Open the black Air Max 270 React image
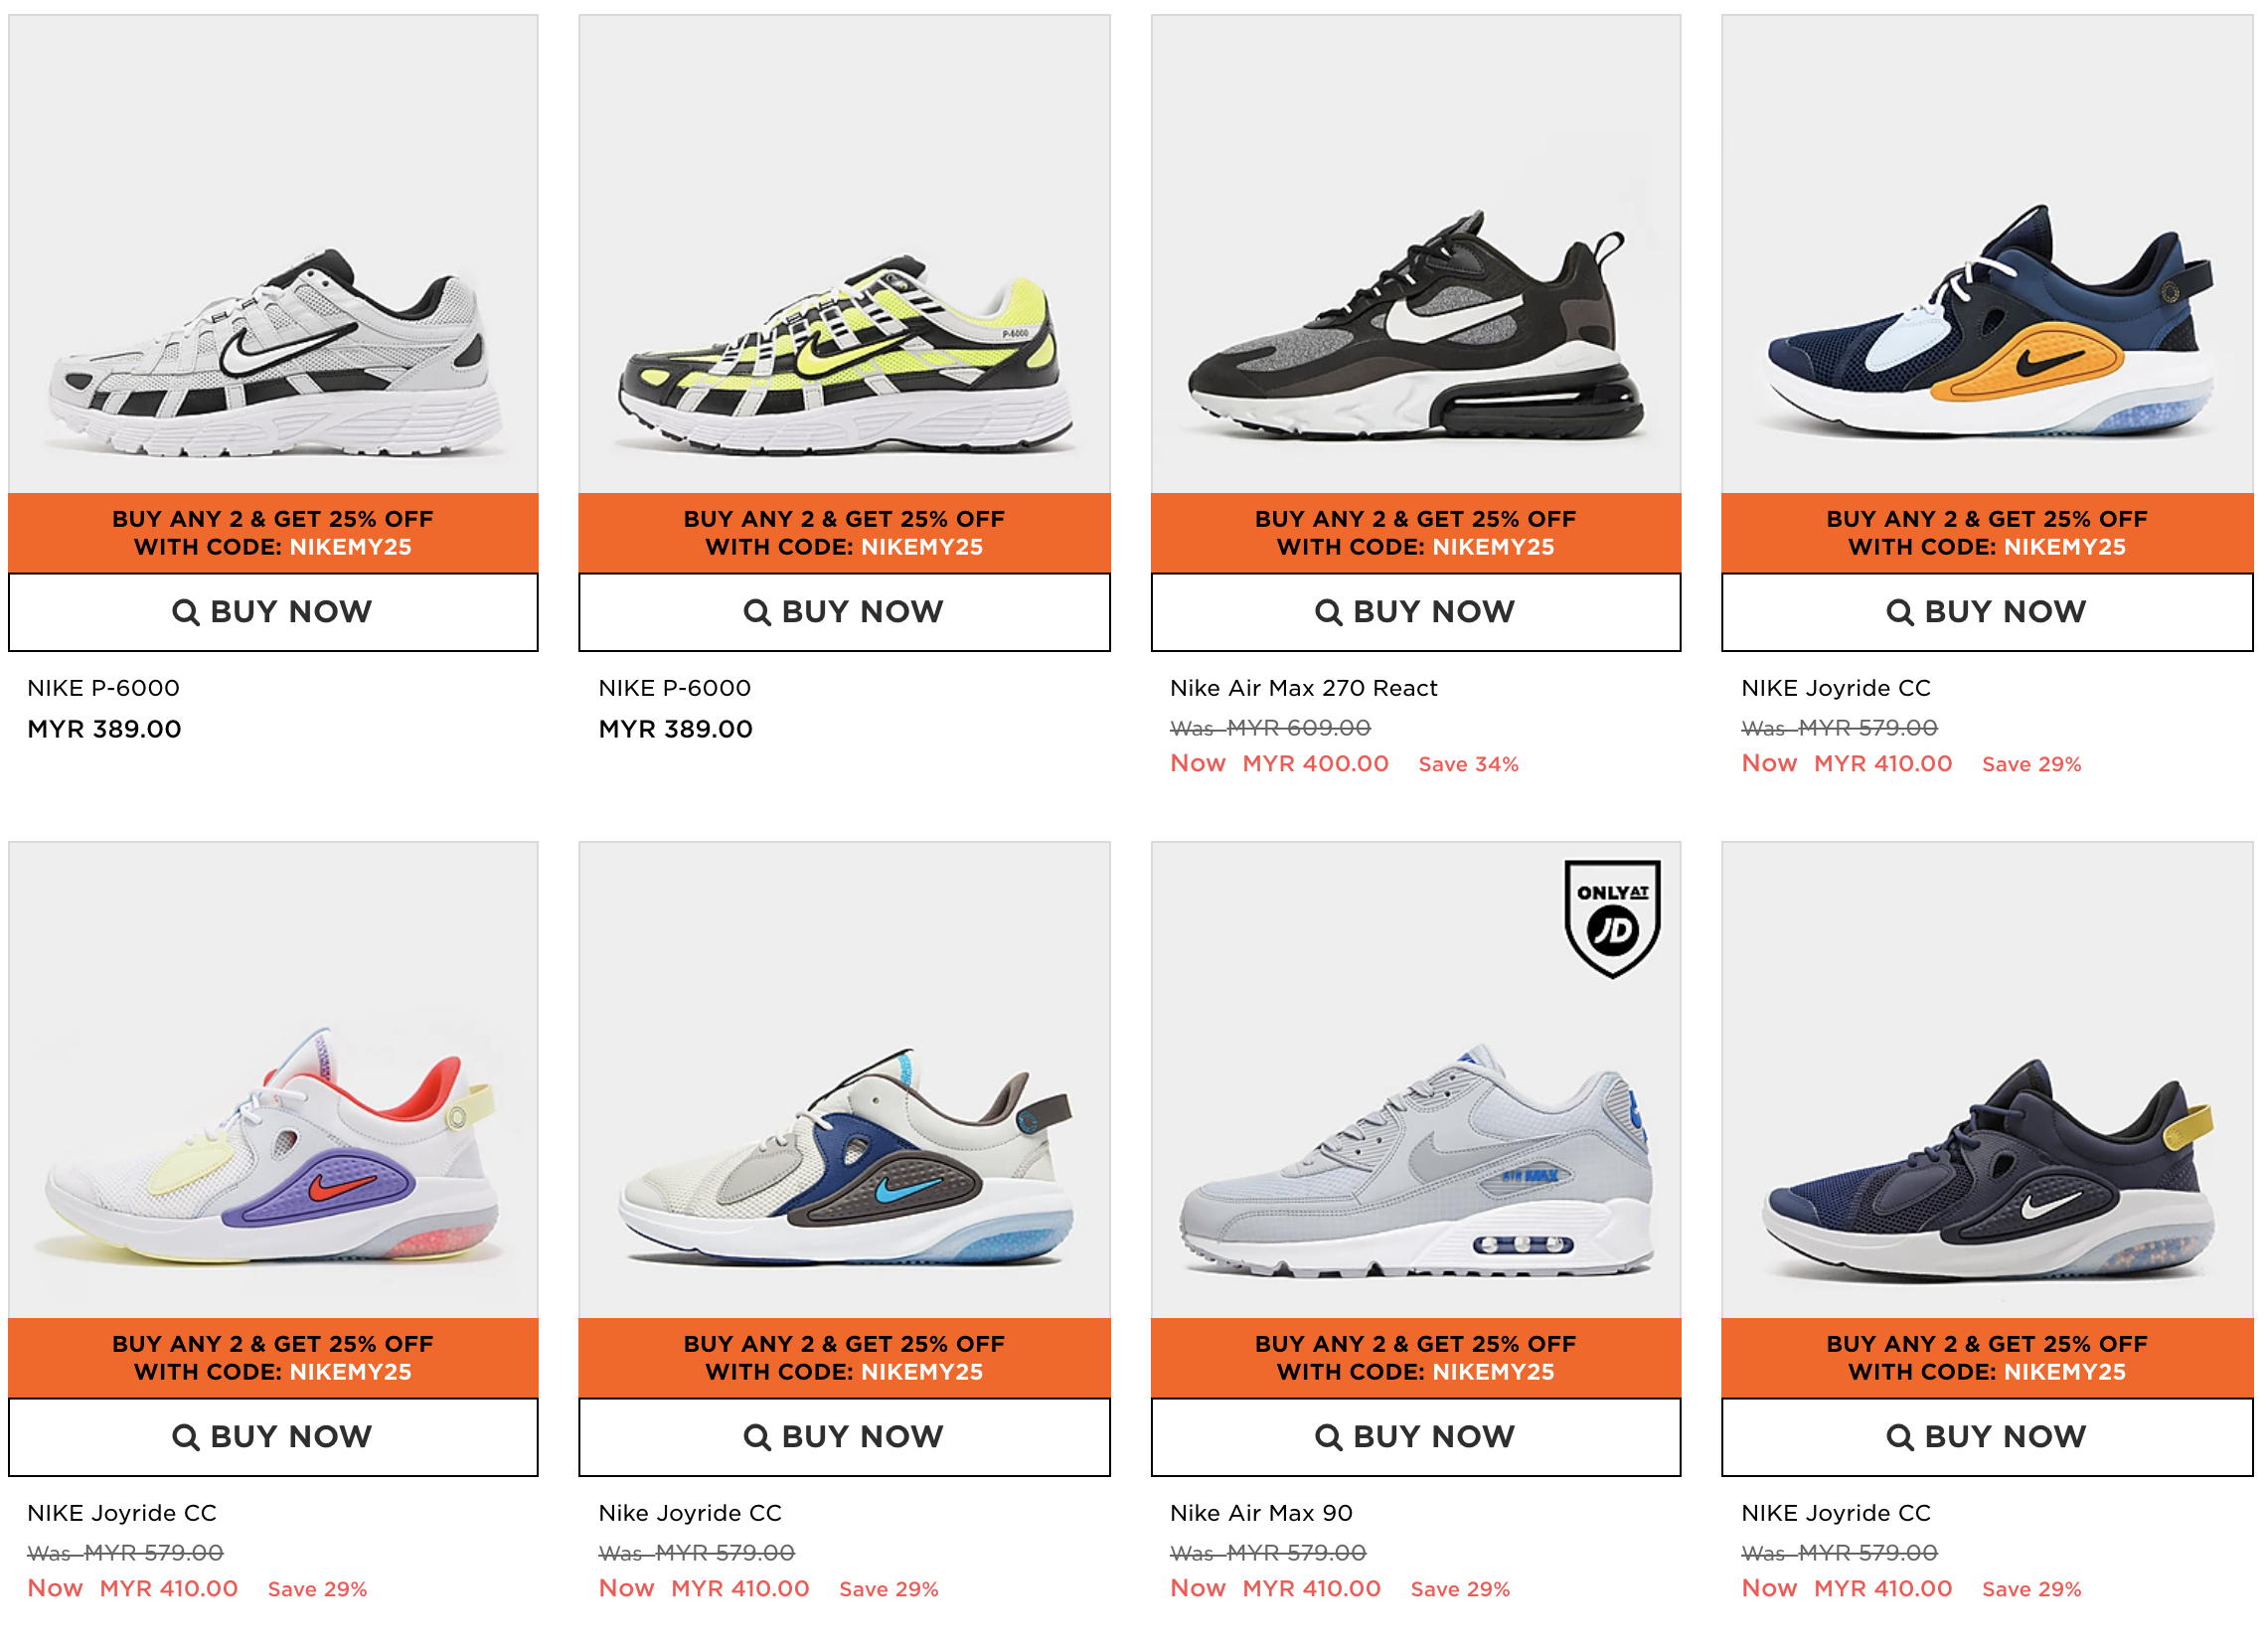The height and width of the screenshot is (1652, 2266). click(x=1415, y=253)
